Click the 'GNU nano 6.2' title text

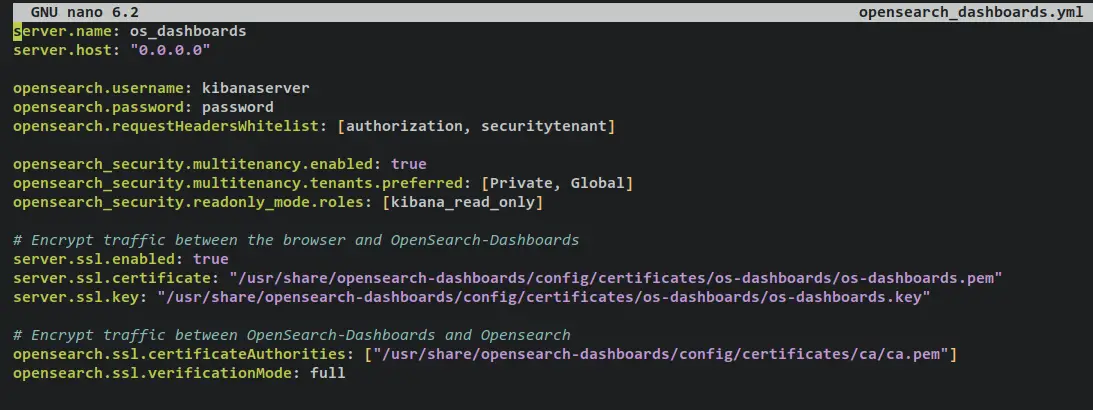click(84, 12)
